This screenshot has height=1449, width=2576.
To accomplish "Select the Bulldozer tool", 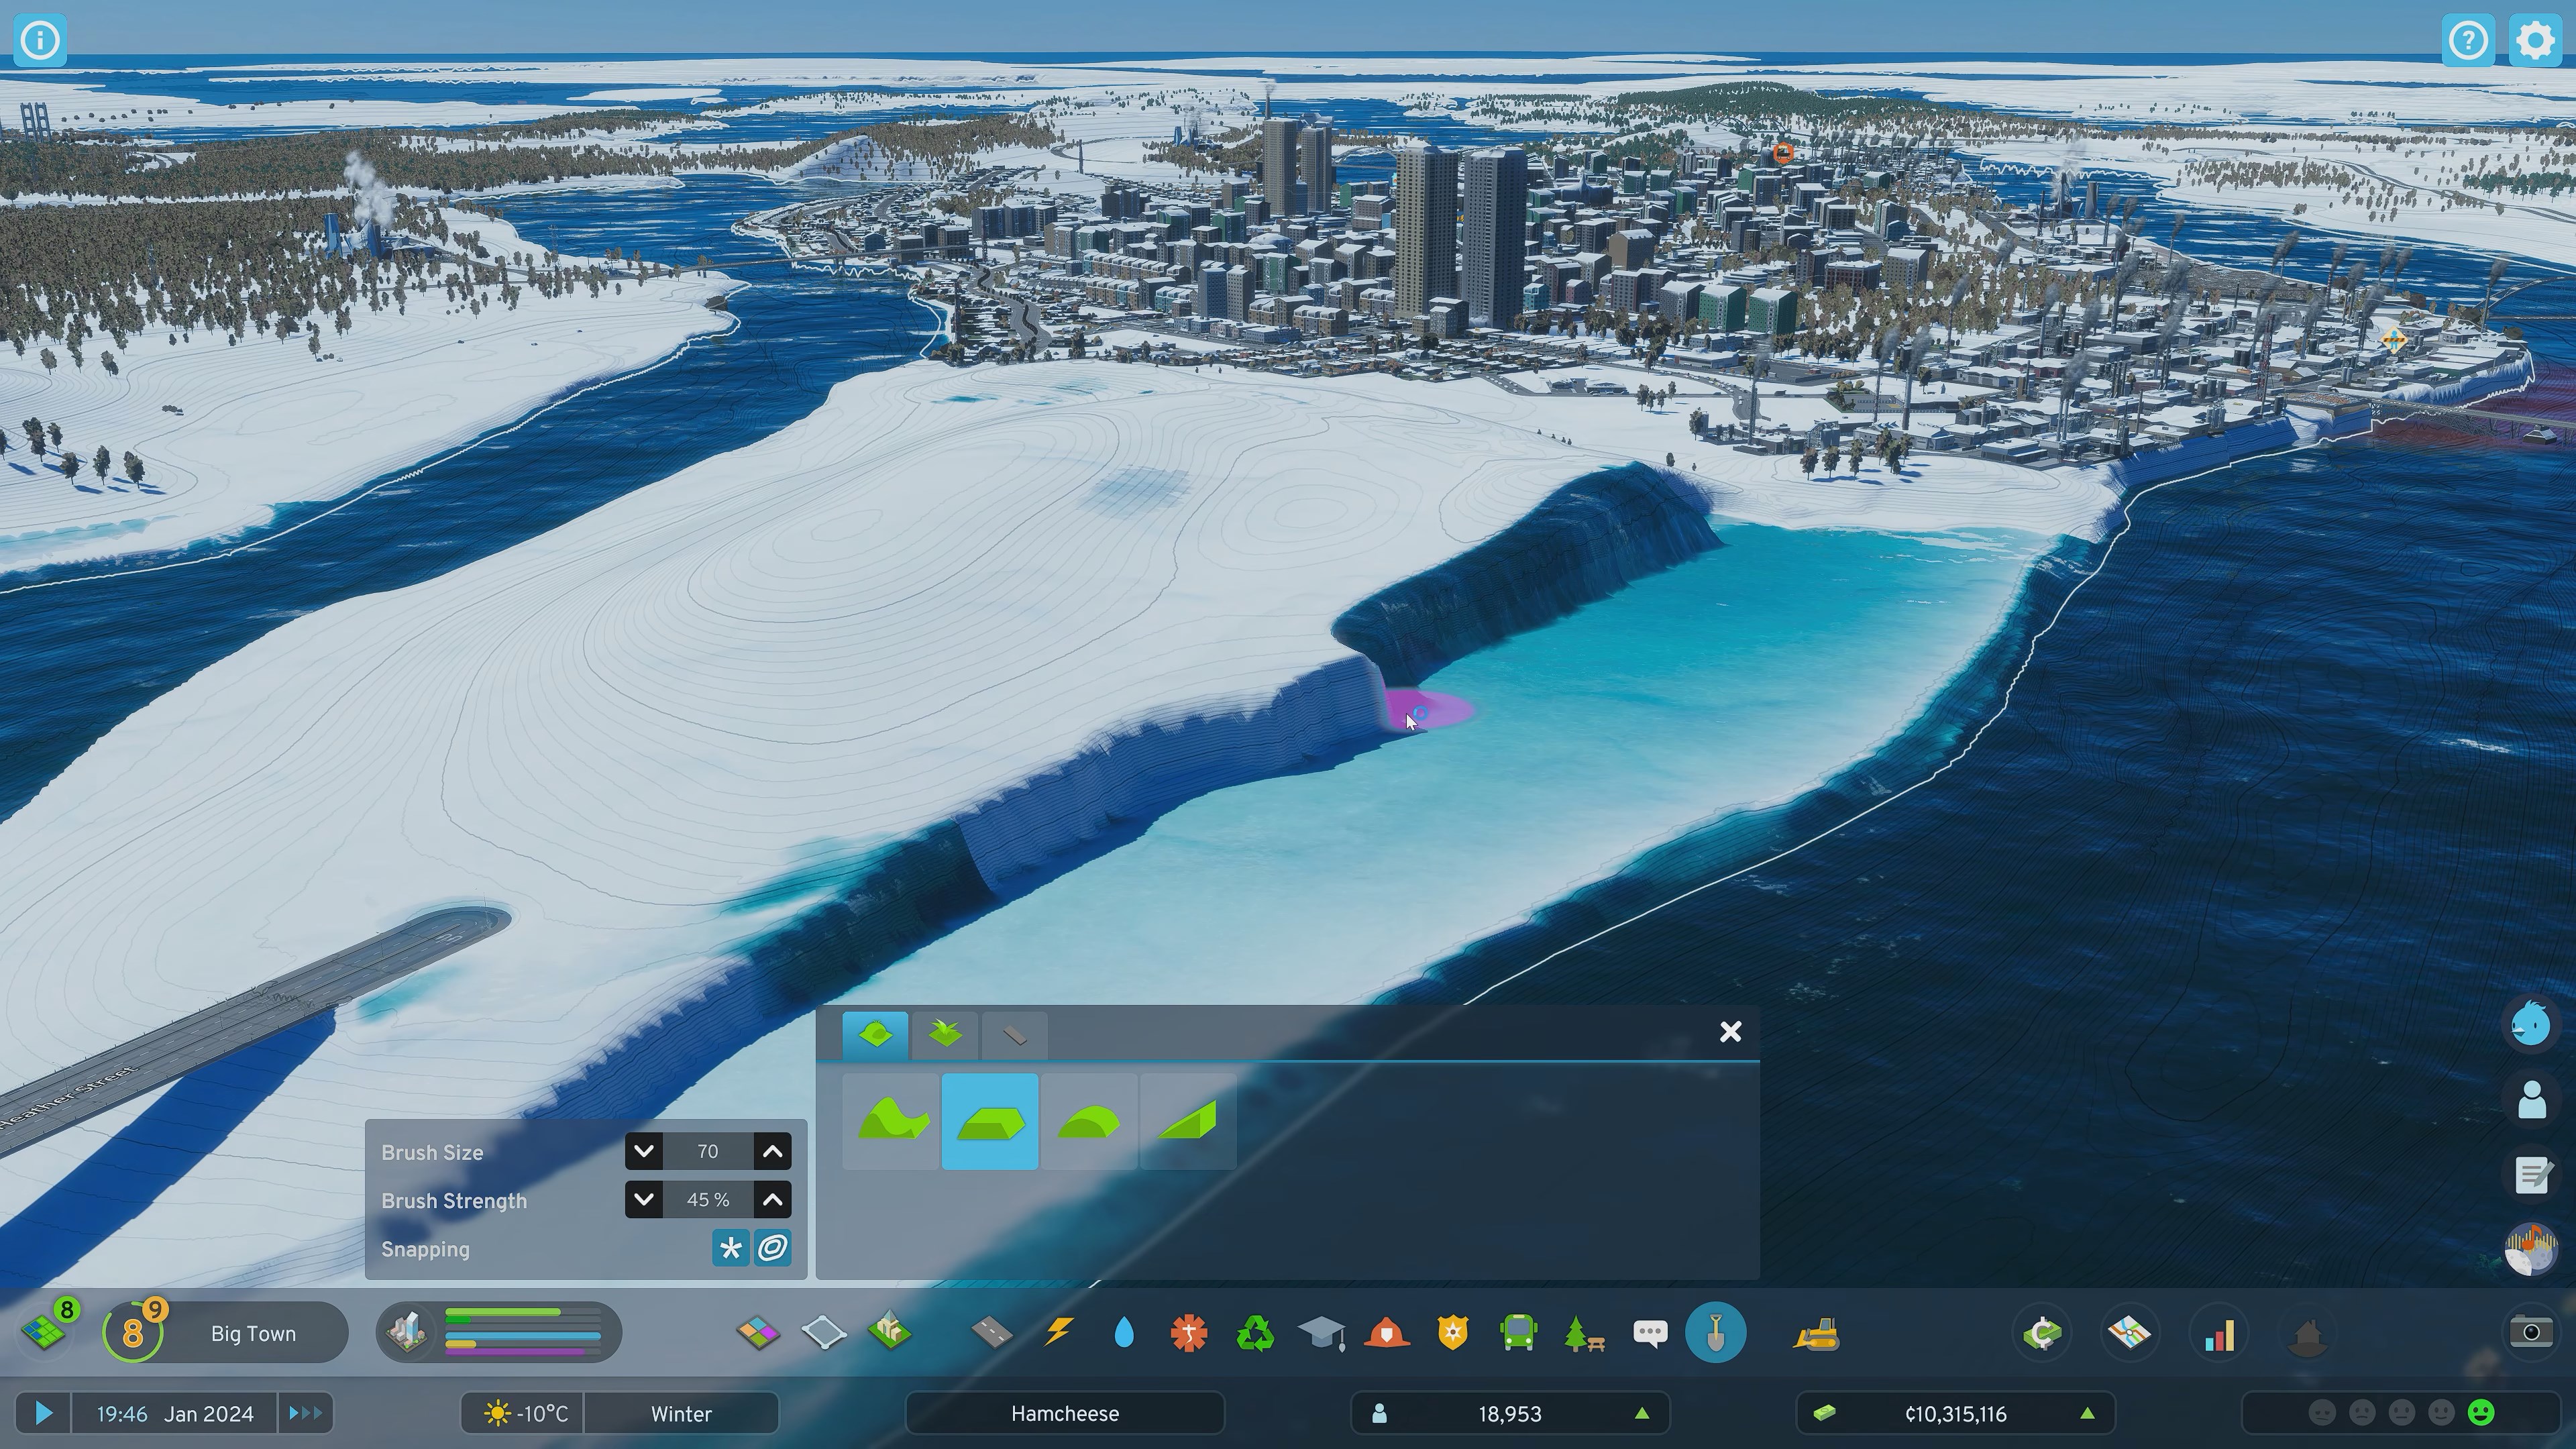I will (x=1817, y=1332).
